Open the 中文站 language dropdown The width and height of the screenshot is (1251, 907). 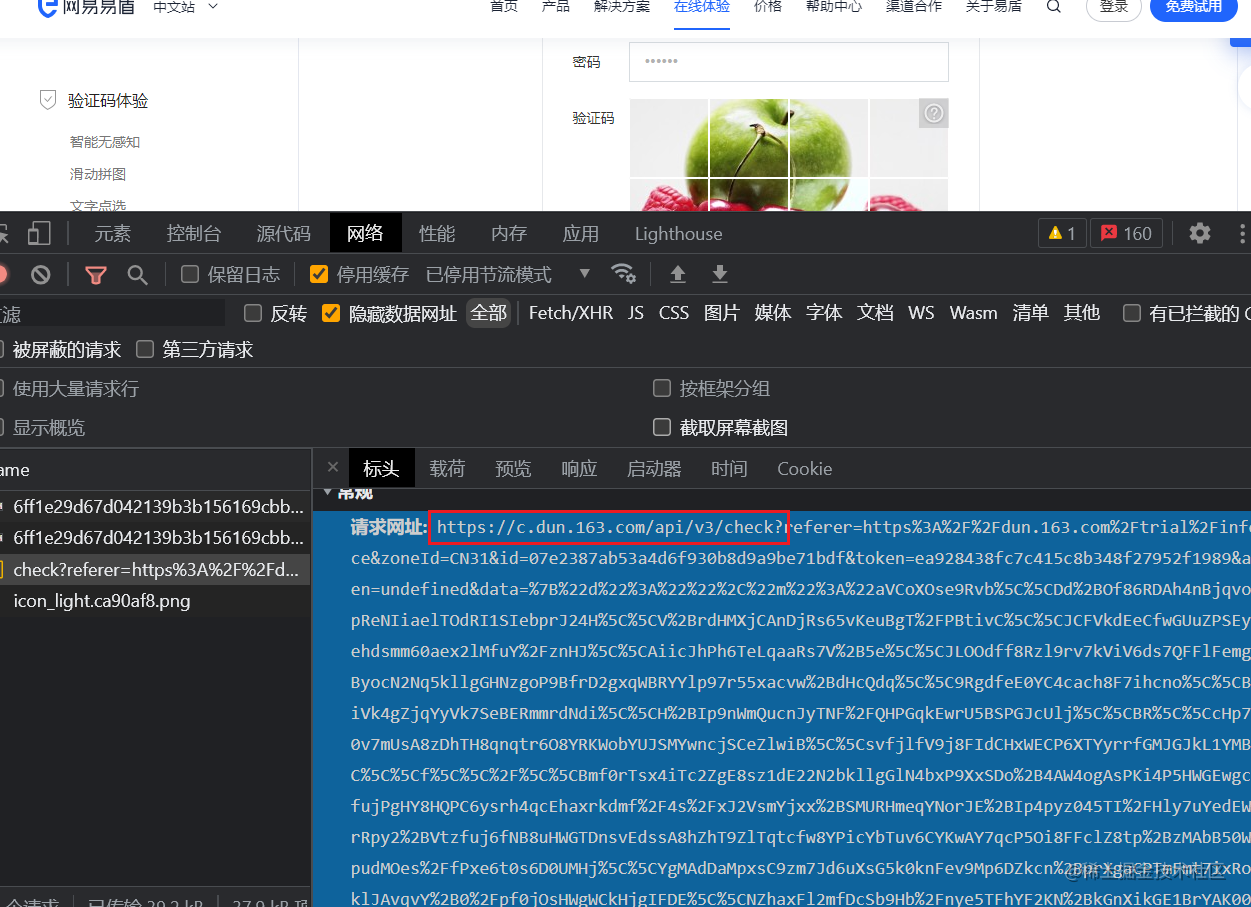tap(185, 7)
